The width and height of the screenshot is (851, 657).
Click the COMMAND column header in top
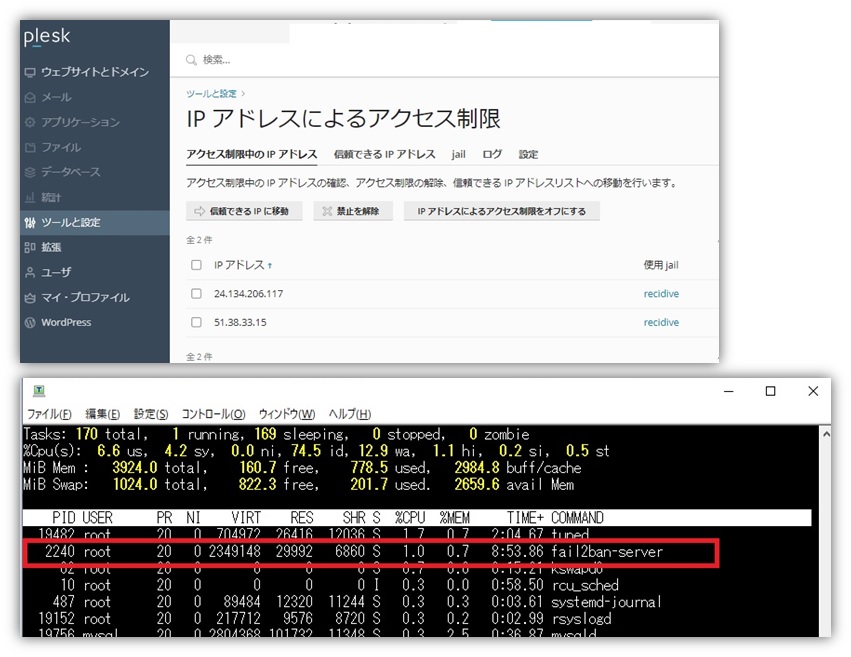[577, 518]
